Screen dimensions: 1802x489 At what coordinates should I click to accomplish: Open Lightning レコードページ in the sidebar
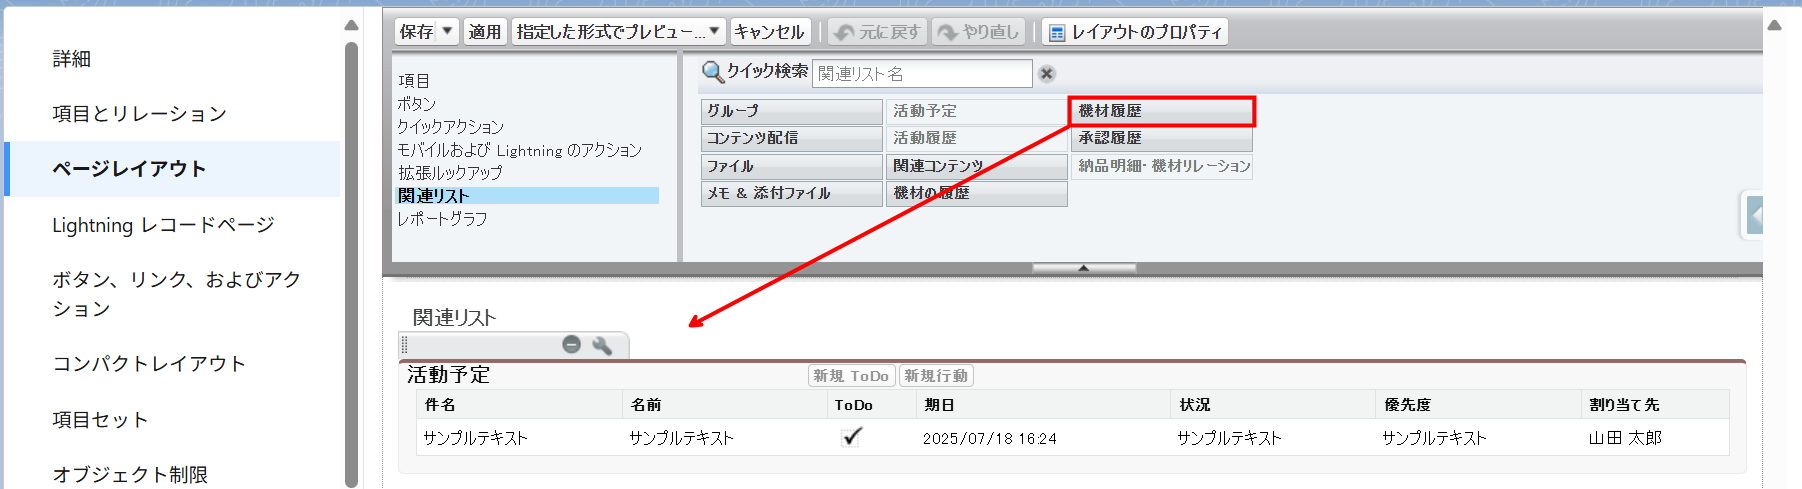pyautogui.click(x=163, y=225)
